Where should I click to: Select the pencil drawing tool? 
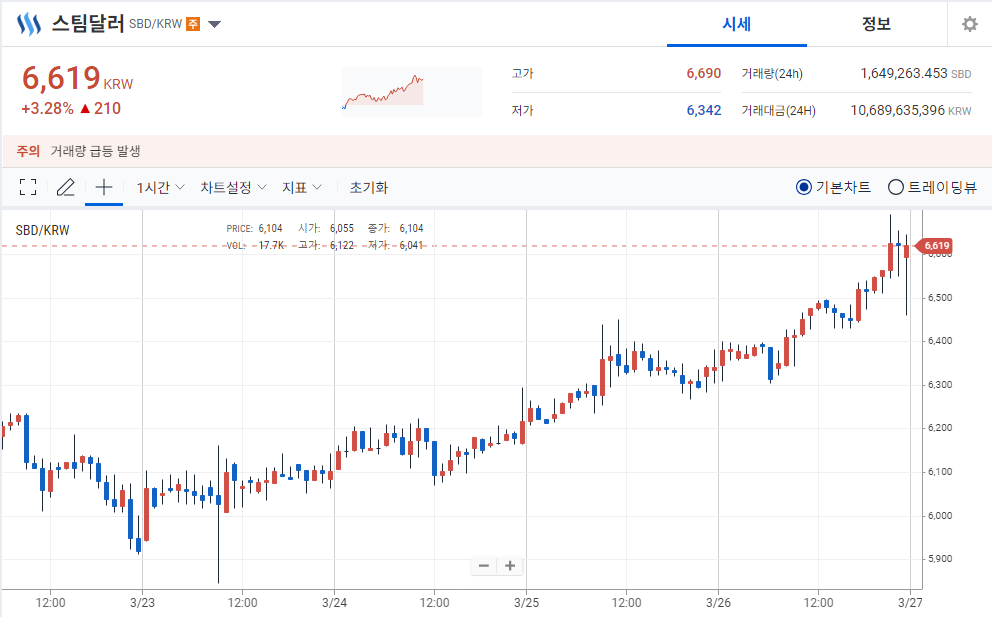66,187
